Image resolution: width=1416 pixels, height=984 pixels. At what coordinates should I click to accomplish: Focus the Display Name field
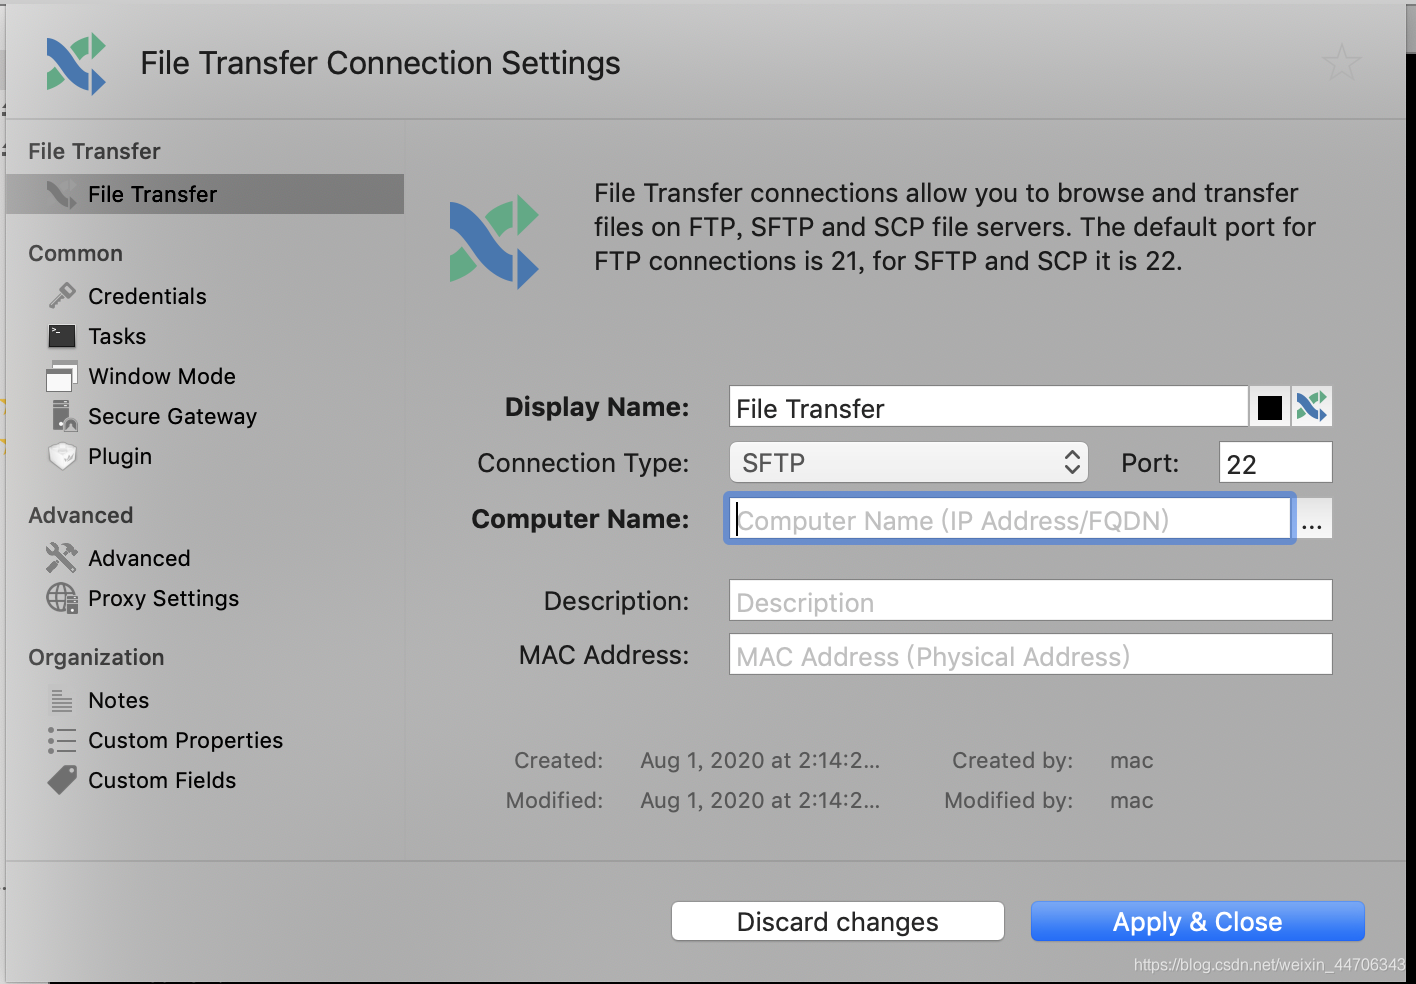[x=988, y=407]
